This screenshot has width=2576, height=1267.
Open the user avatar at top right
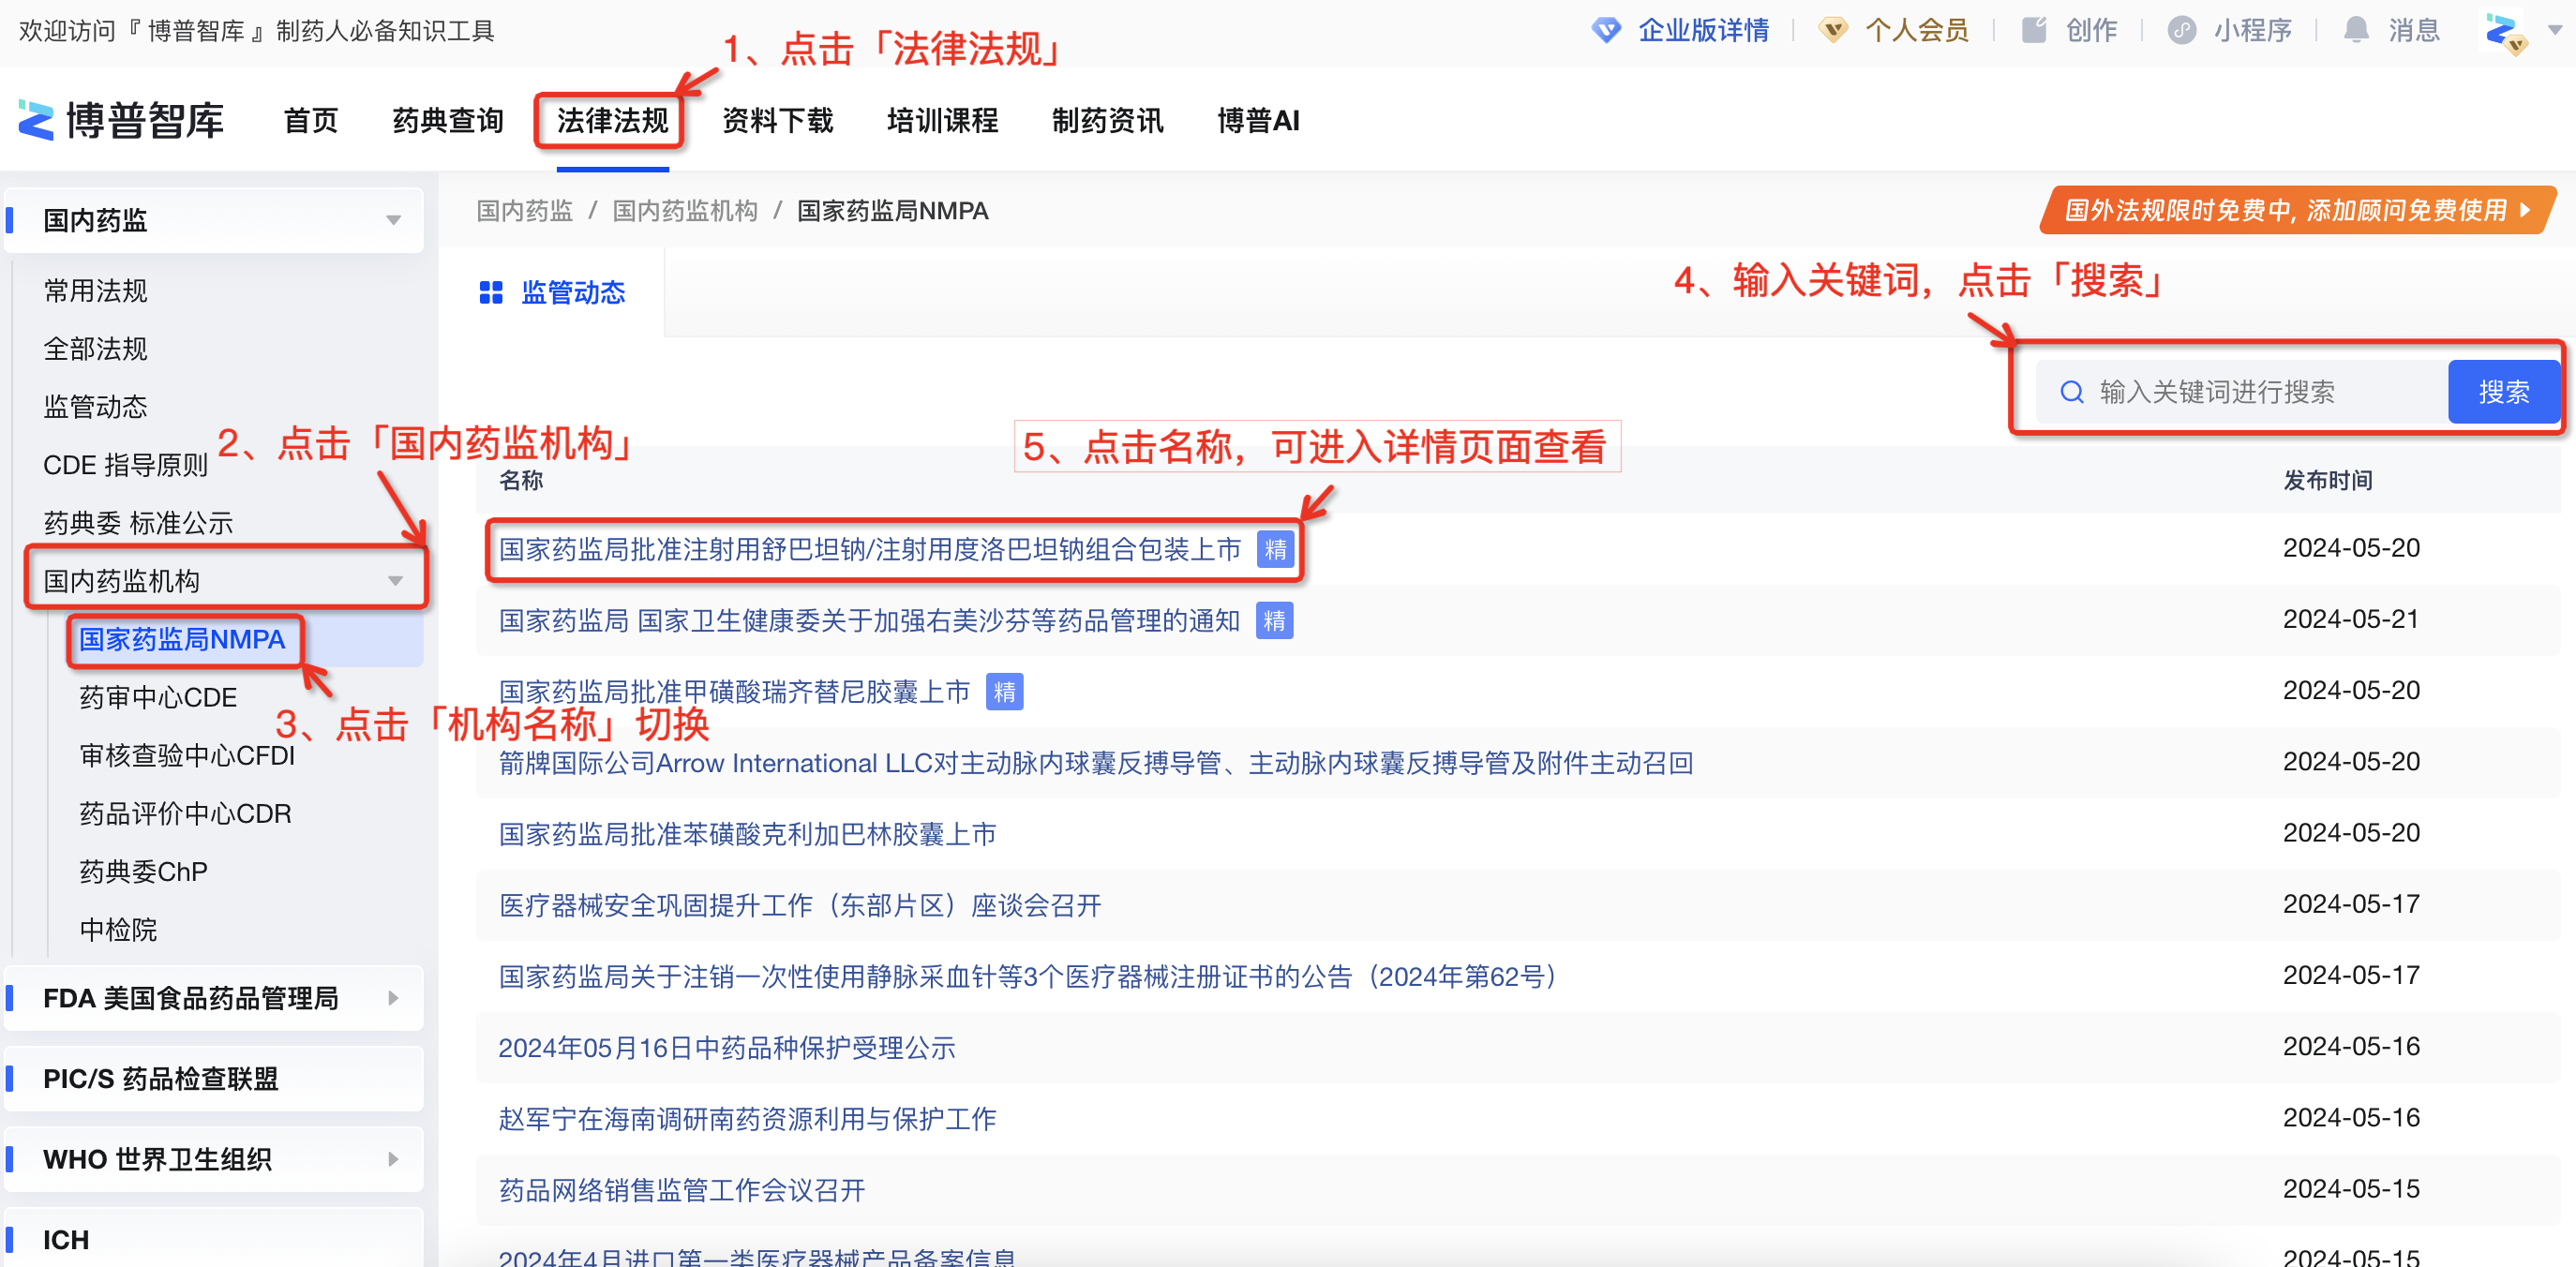2505,32
